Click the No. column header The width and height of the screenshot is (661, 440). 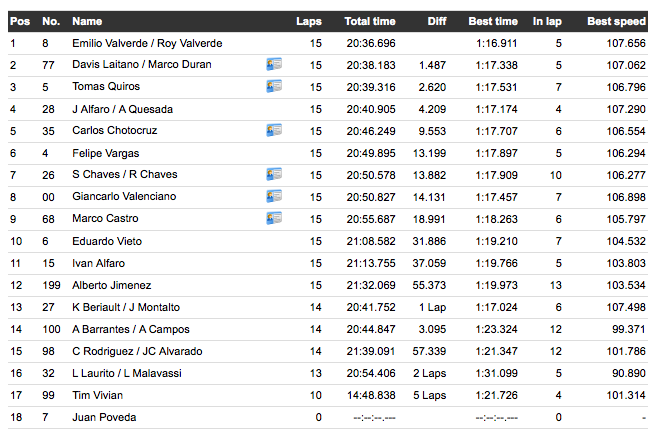(48, 21)
